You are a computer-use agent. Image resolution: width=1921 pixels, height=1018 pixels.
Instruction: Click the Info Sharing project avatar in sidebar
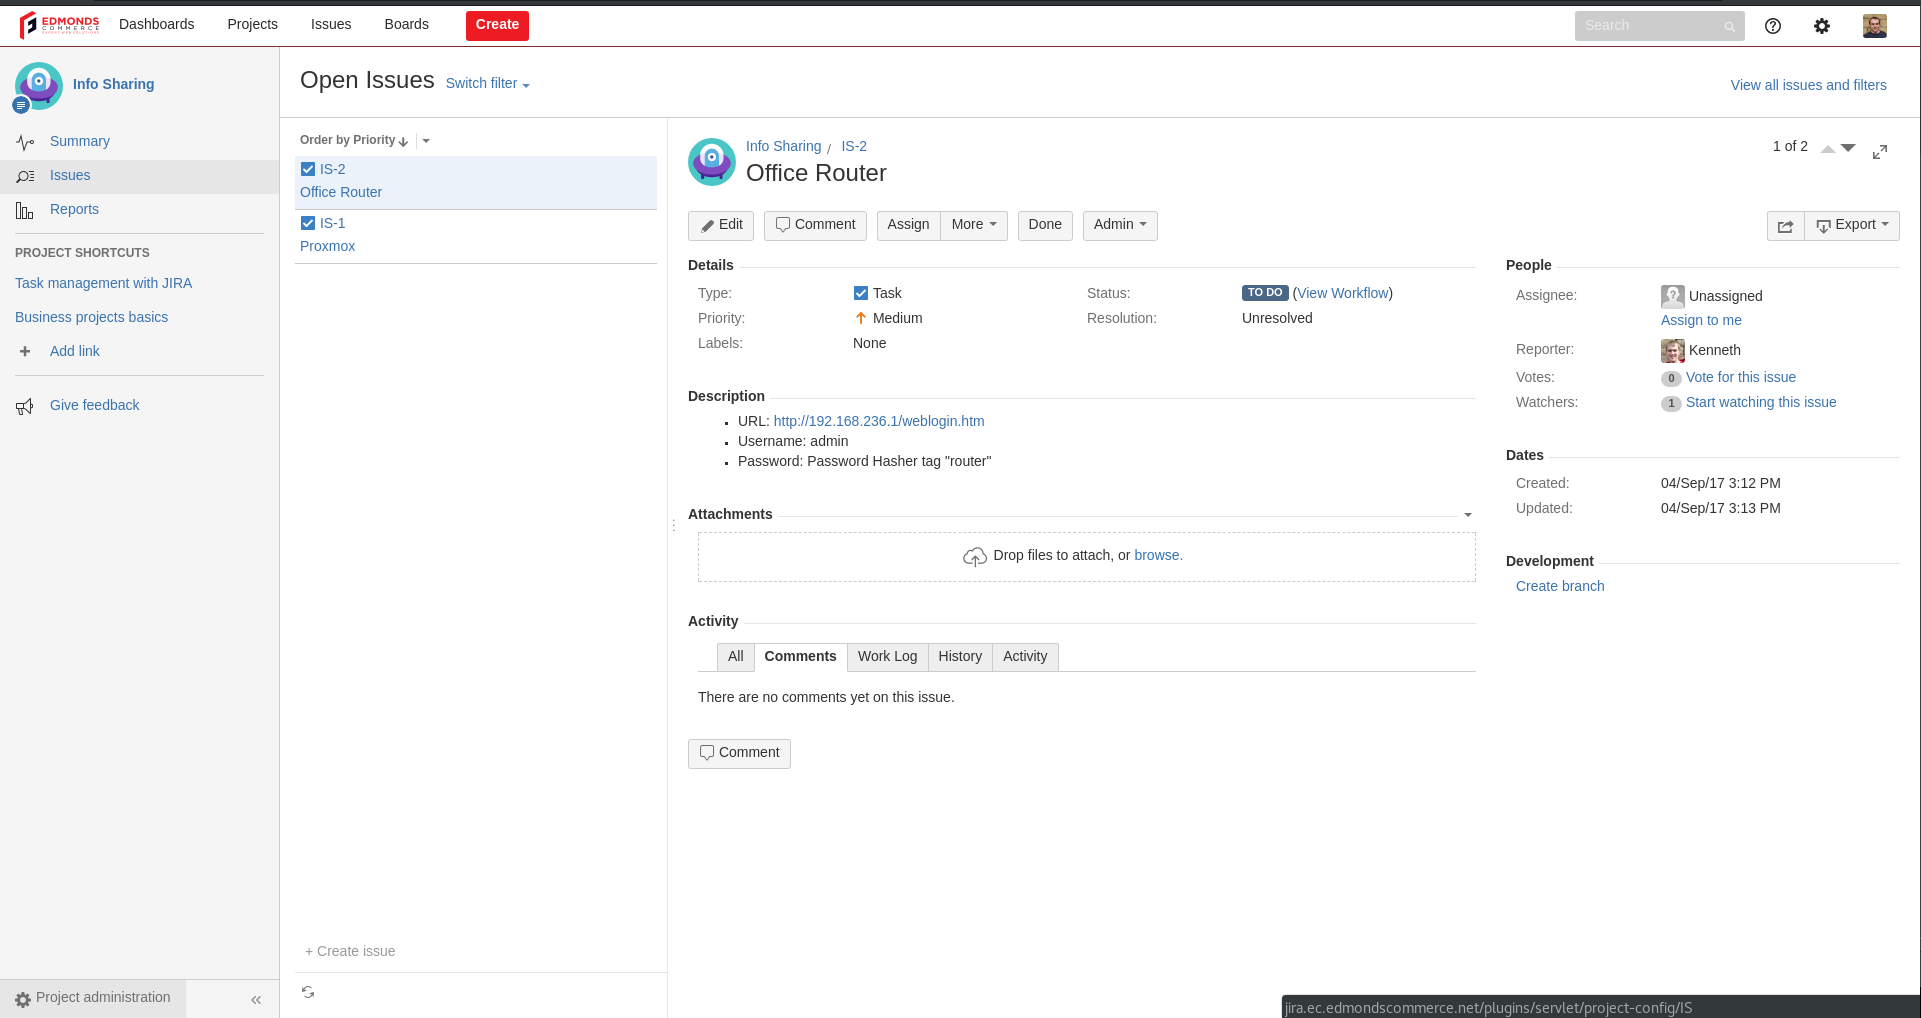point(39,86)
